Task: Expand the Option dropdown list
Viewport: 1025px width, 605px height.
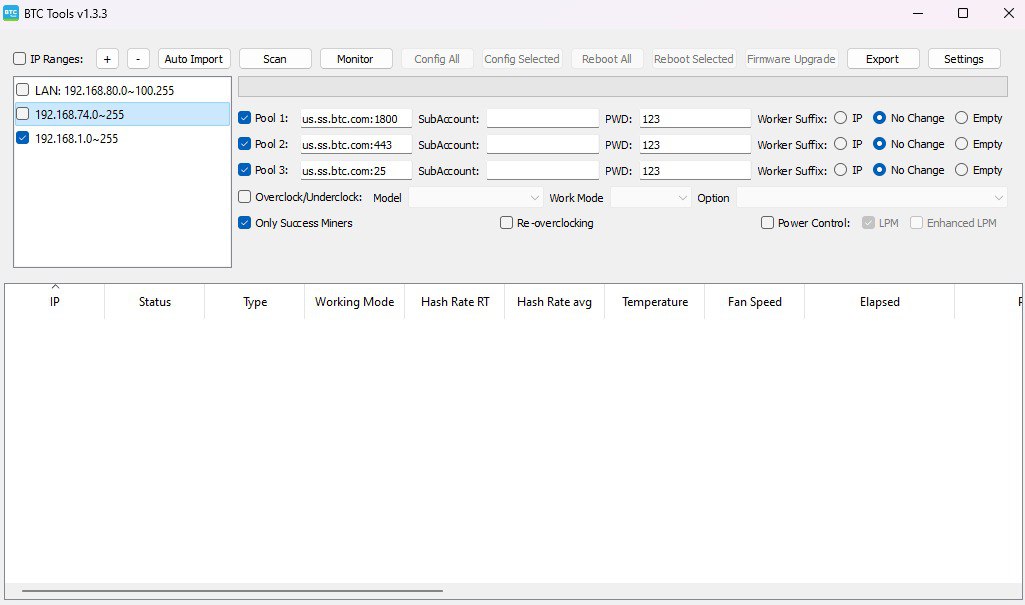Action: [x=871, y=198]
